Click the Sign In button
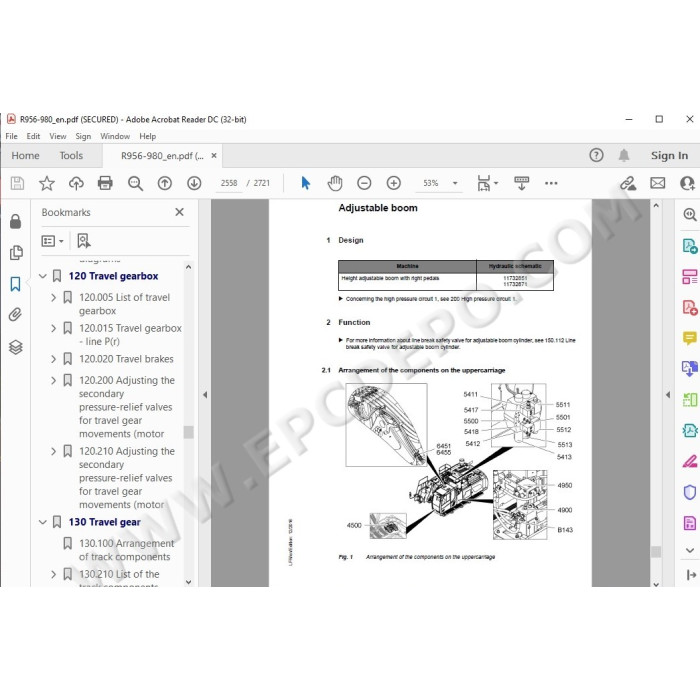700x700 pixels. (669, 155)
